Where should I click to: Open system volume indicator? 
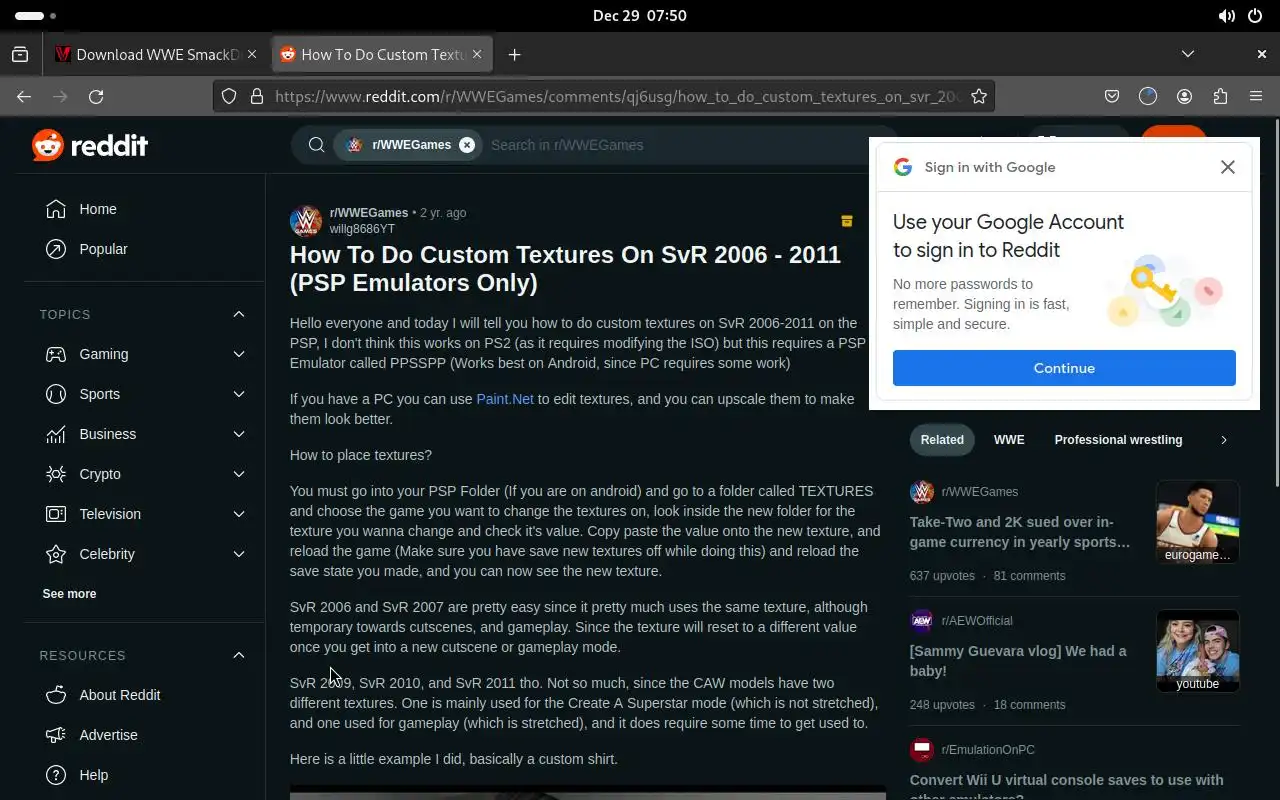coord(1227,16)
